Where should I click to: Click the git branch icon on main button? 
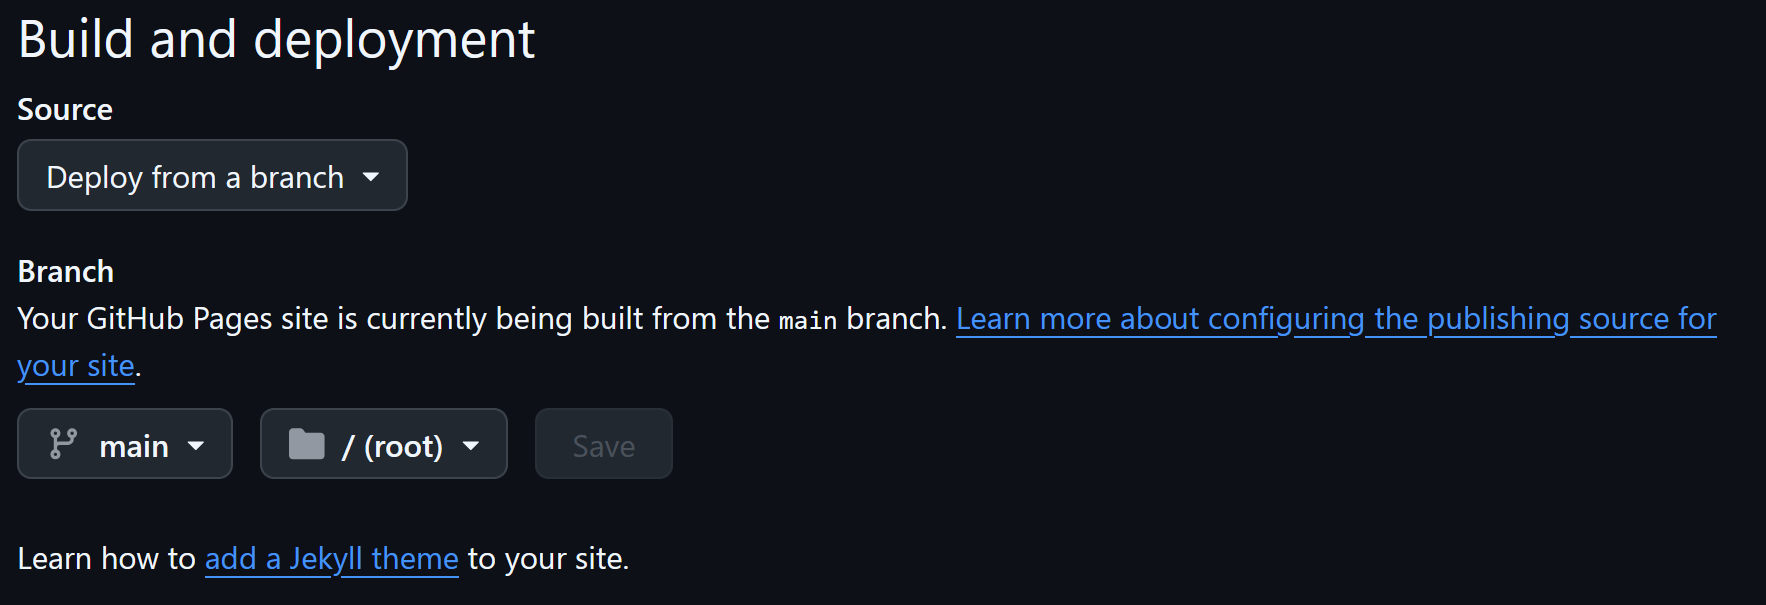pyautogui.click(x=63, y=444)
